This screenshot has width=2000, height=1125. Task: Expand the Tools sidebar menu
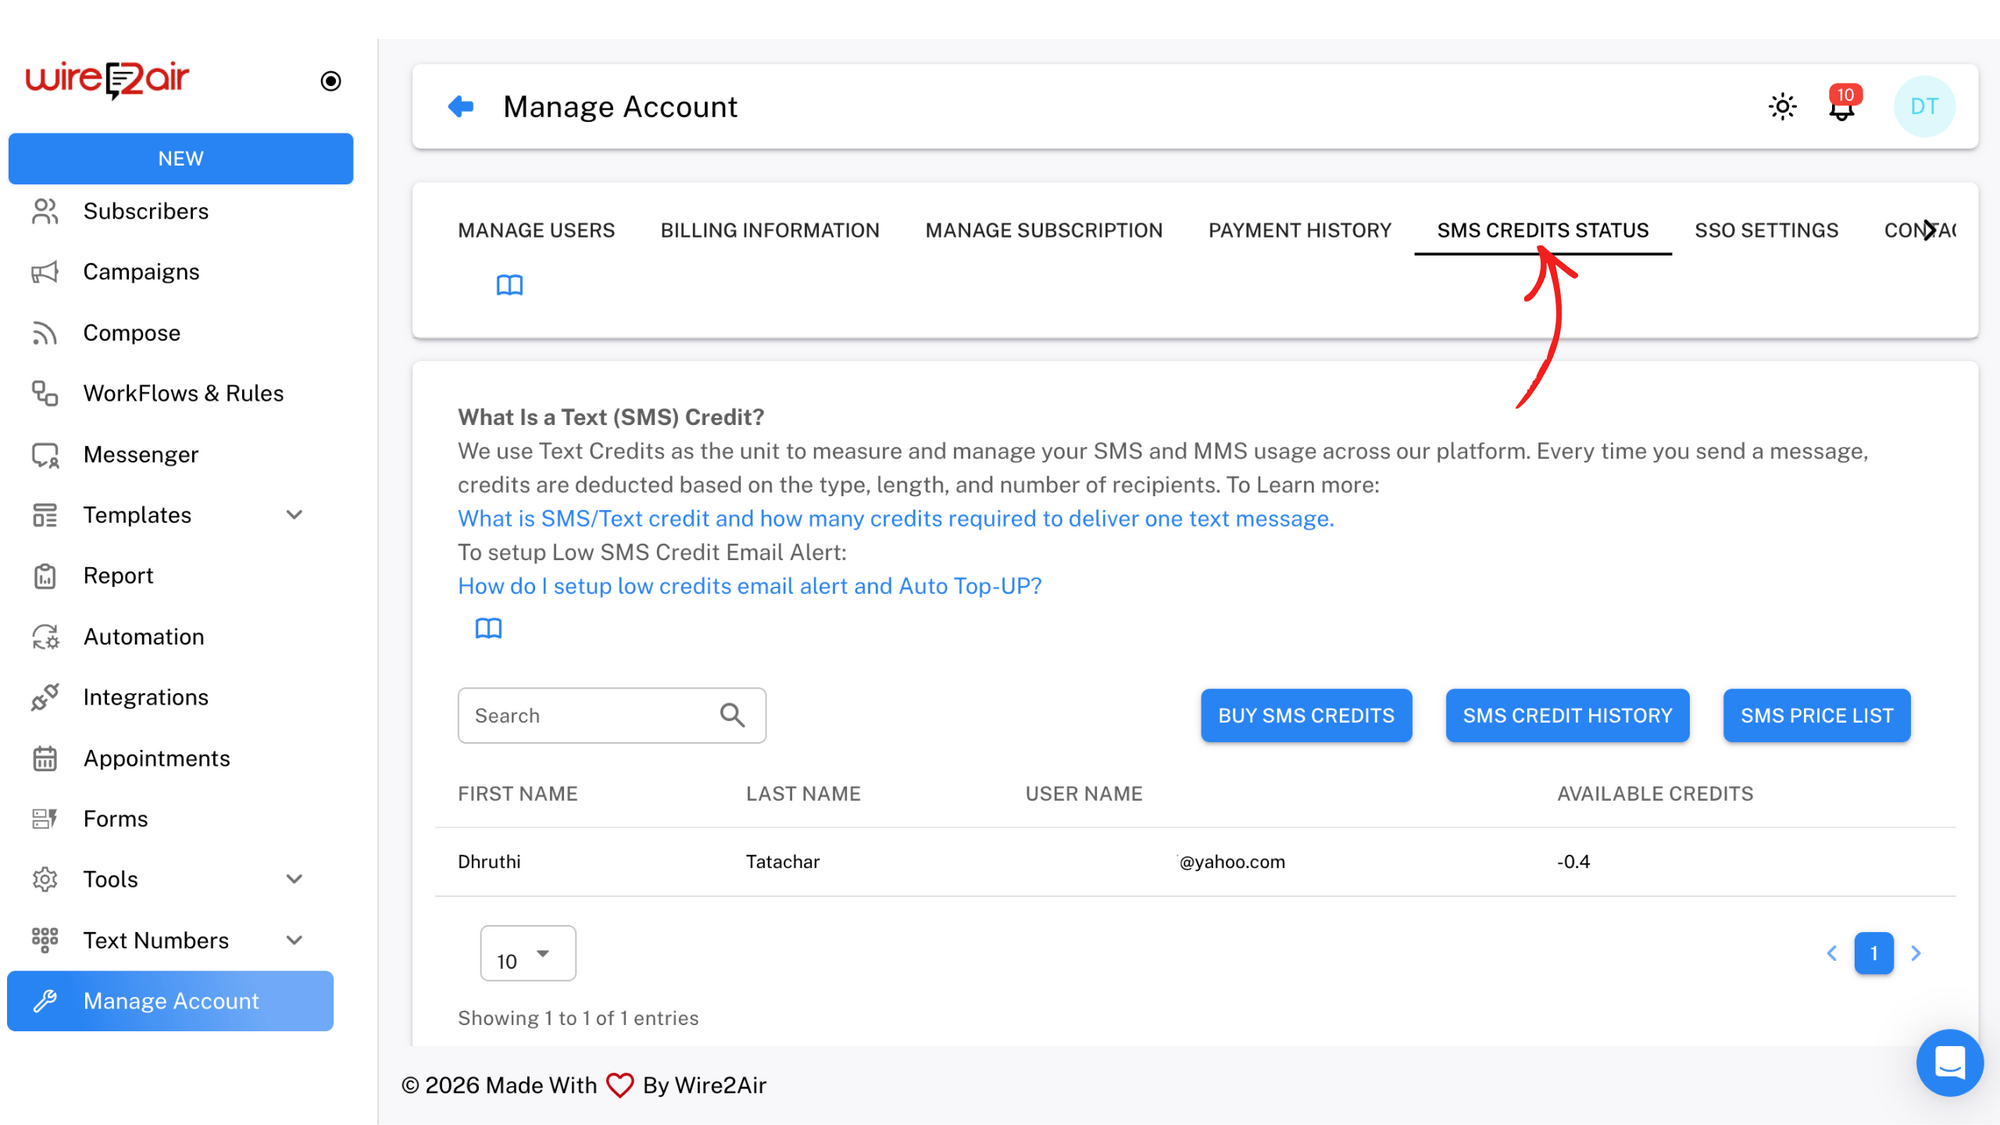tap(294, 879)
